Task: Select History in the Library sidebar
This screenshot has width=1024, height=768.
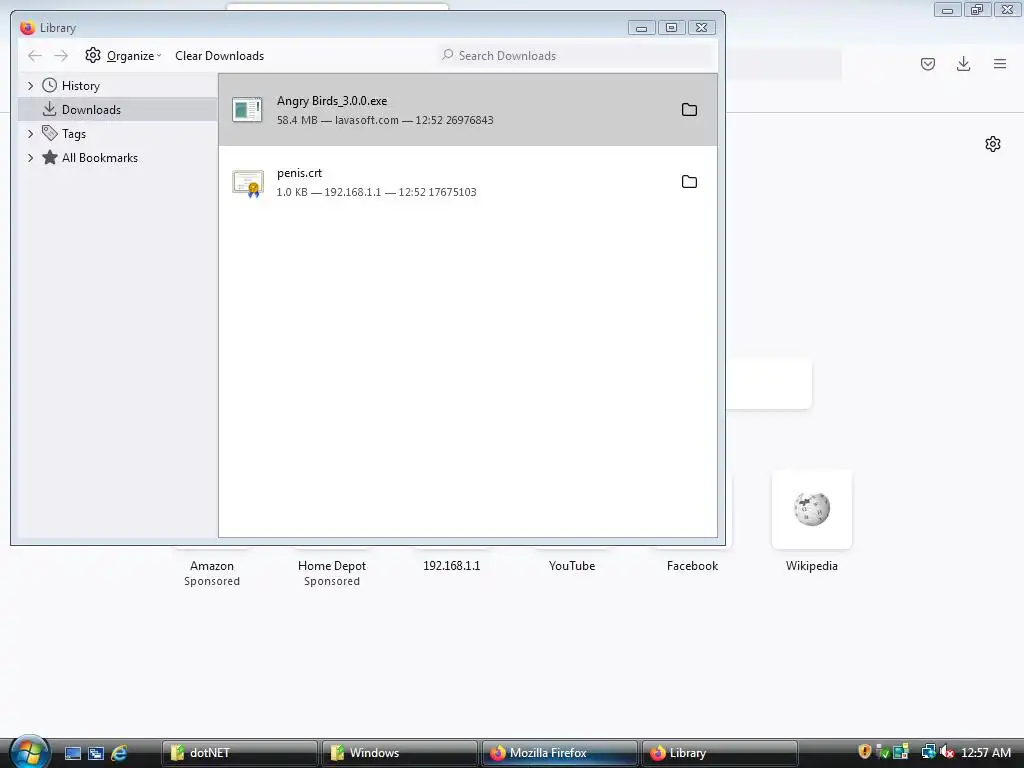Action: point(80,86)
